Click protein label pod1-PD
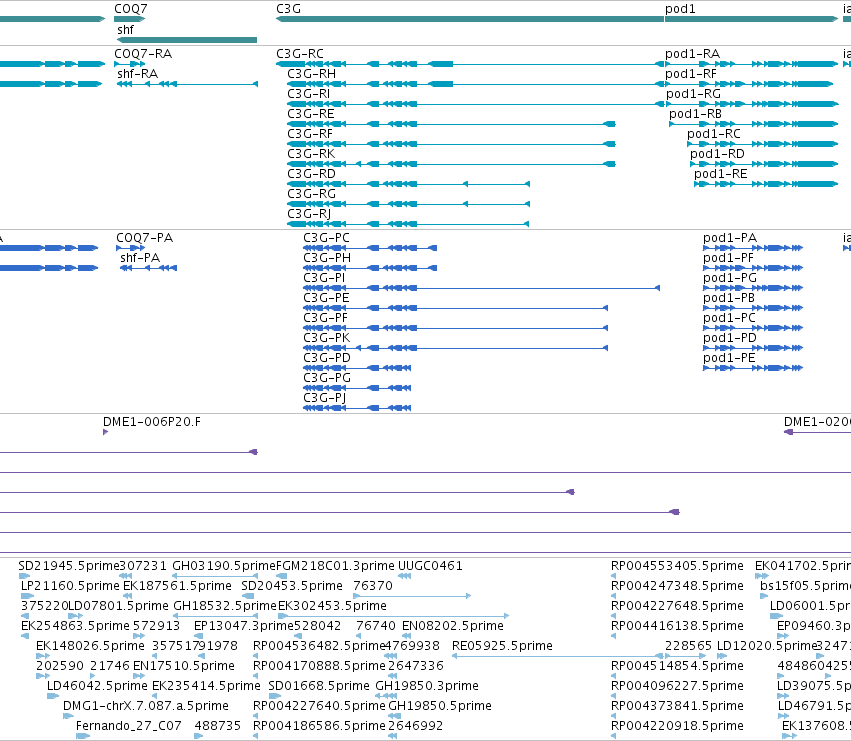851x741 pixels. pos(730,338)
